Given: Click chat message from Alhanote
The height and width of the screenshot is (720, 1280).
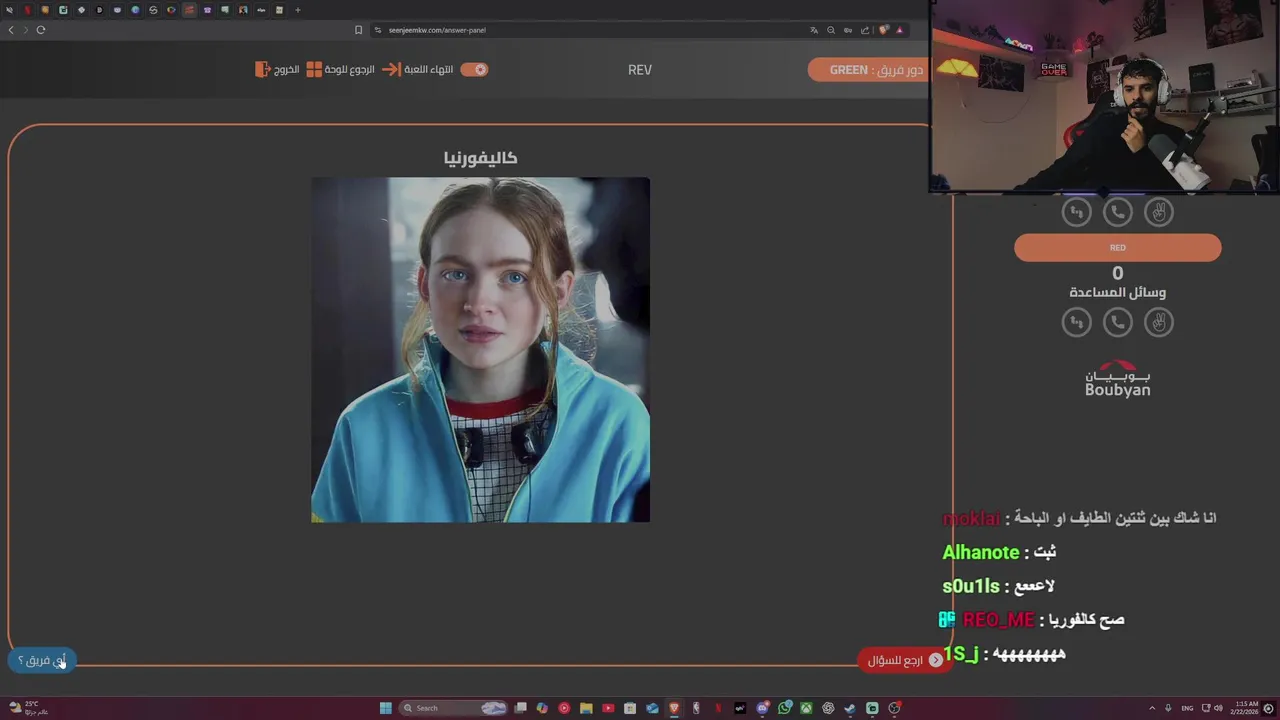Looking at the screenshot, I should pyautogui.click(x=999, y=552).
